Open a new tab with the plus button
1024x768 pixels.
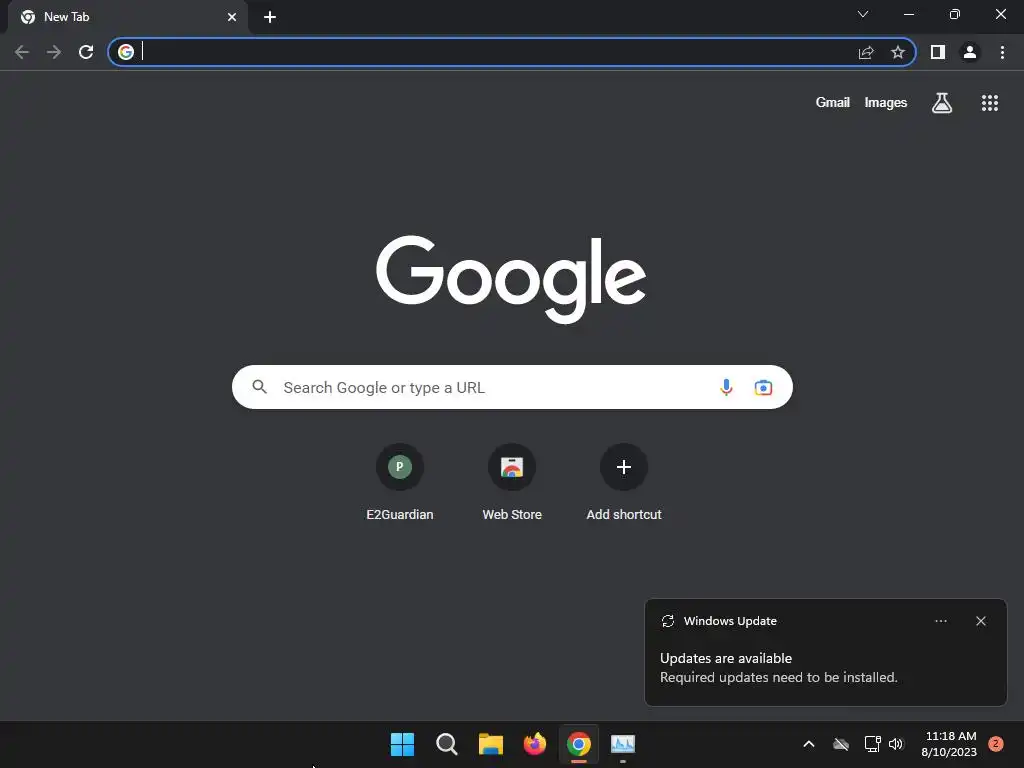tap(270, 17)
